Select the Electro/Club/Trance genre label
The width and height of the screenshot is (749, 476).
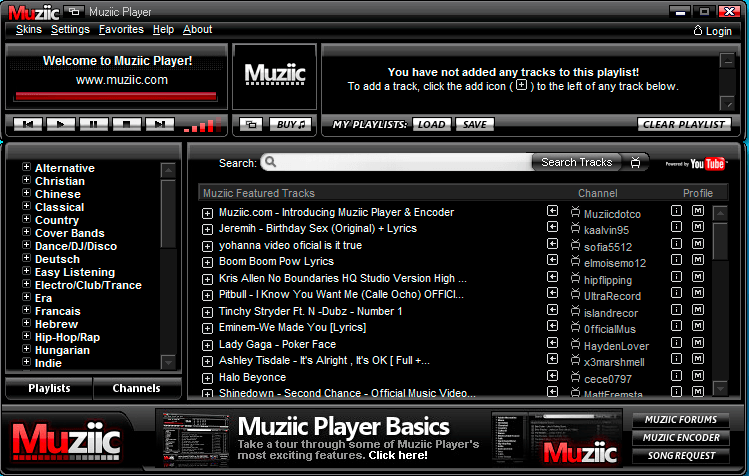pos(88,285)
